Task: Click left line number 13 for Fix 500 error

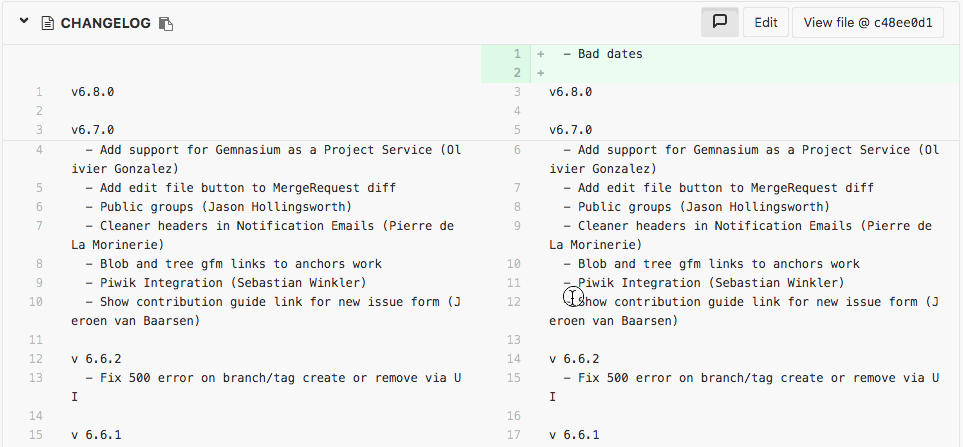Action: pyautogui.click(x=36, y=378)
